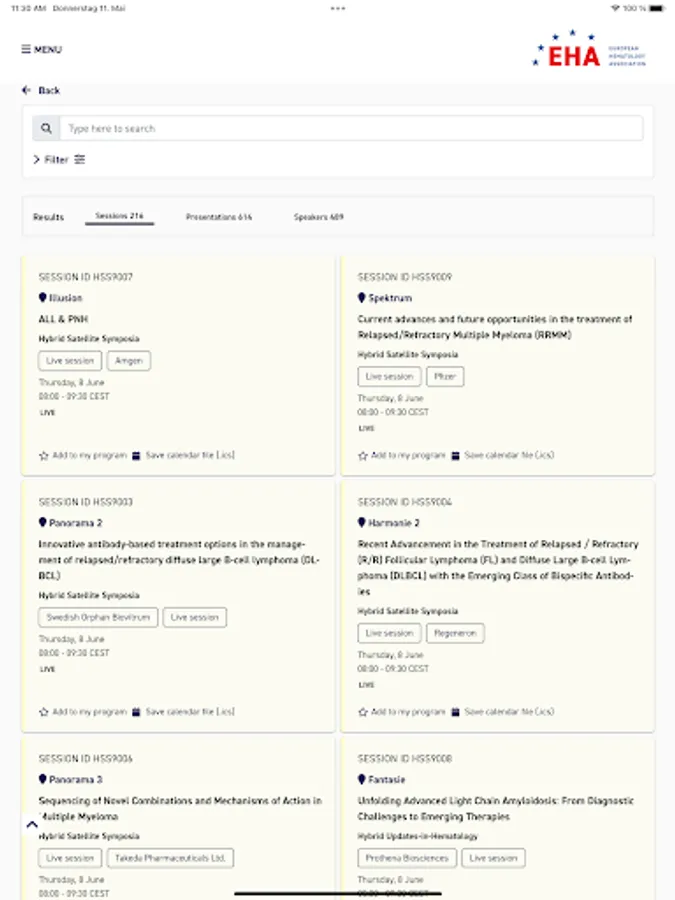
Task: Open the hamburger MENU
Action: pos(41,50)
